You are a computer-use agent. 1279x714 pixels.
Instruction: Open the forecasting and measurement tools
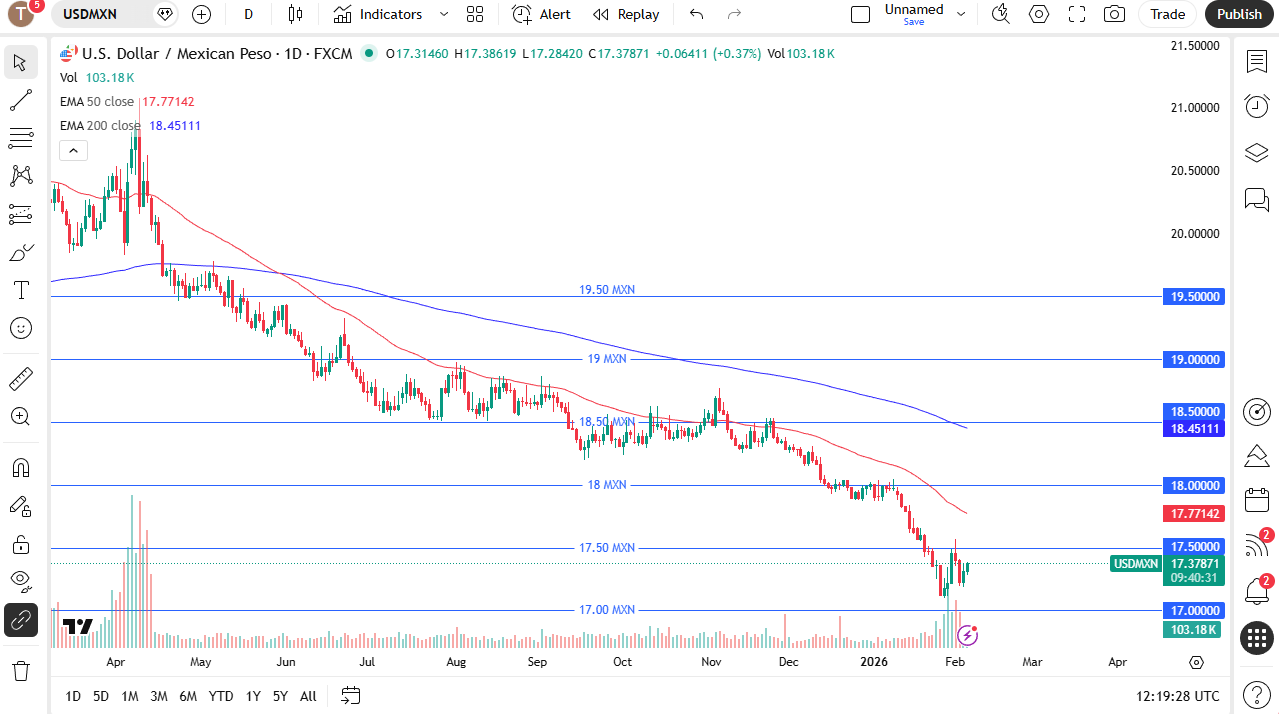[20, 214]
